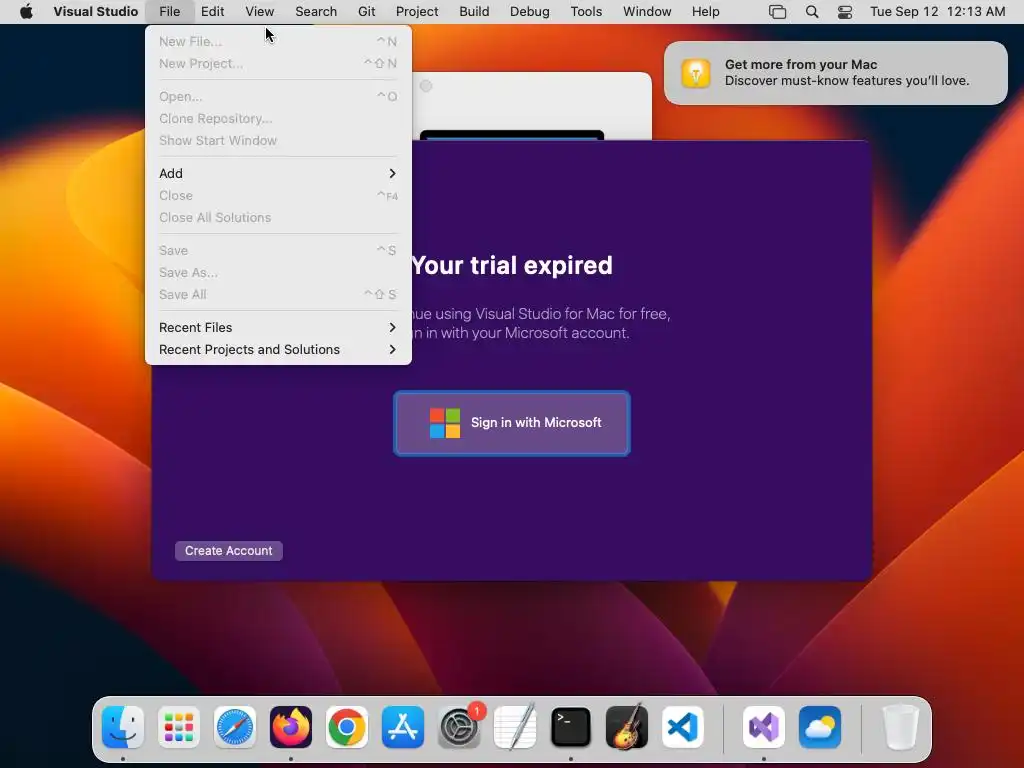Click the Save All menu entry
Viewport: 1024px width, 768px height.
click(278, 295)
